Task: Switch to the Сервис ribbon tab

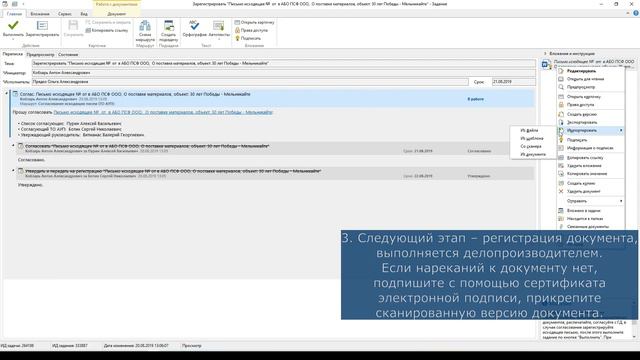Action: [x=64, y=14]
